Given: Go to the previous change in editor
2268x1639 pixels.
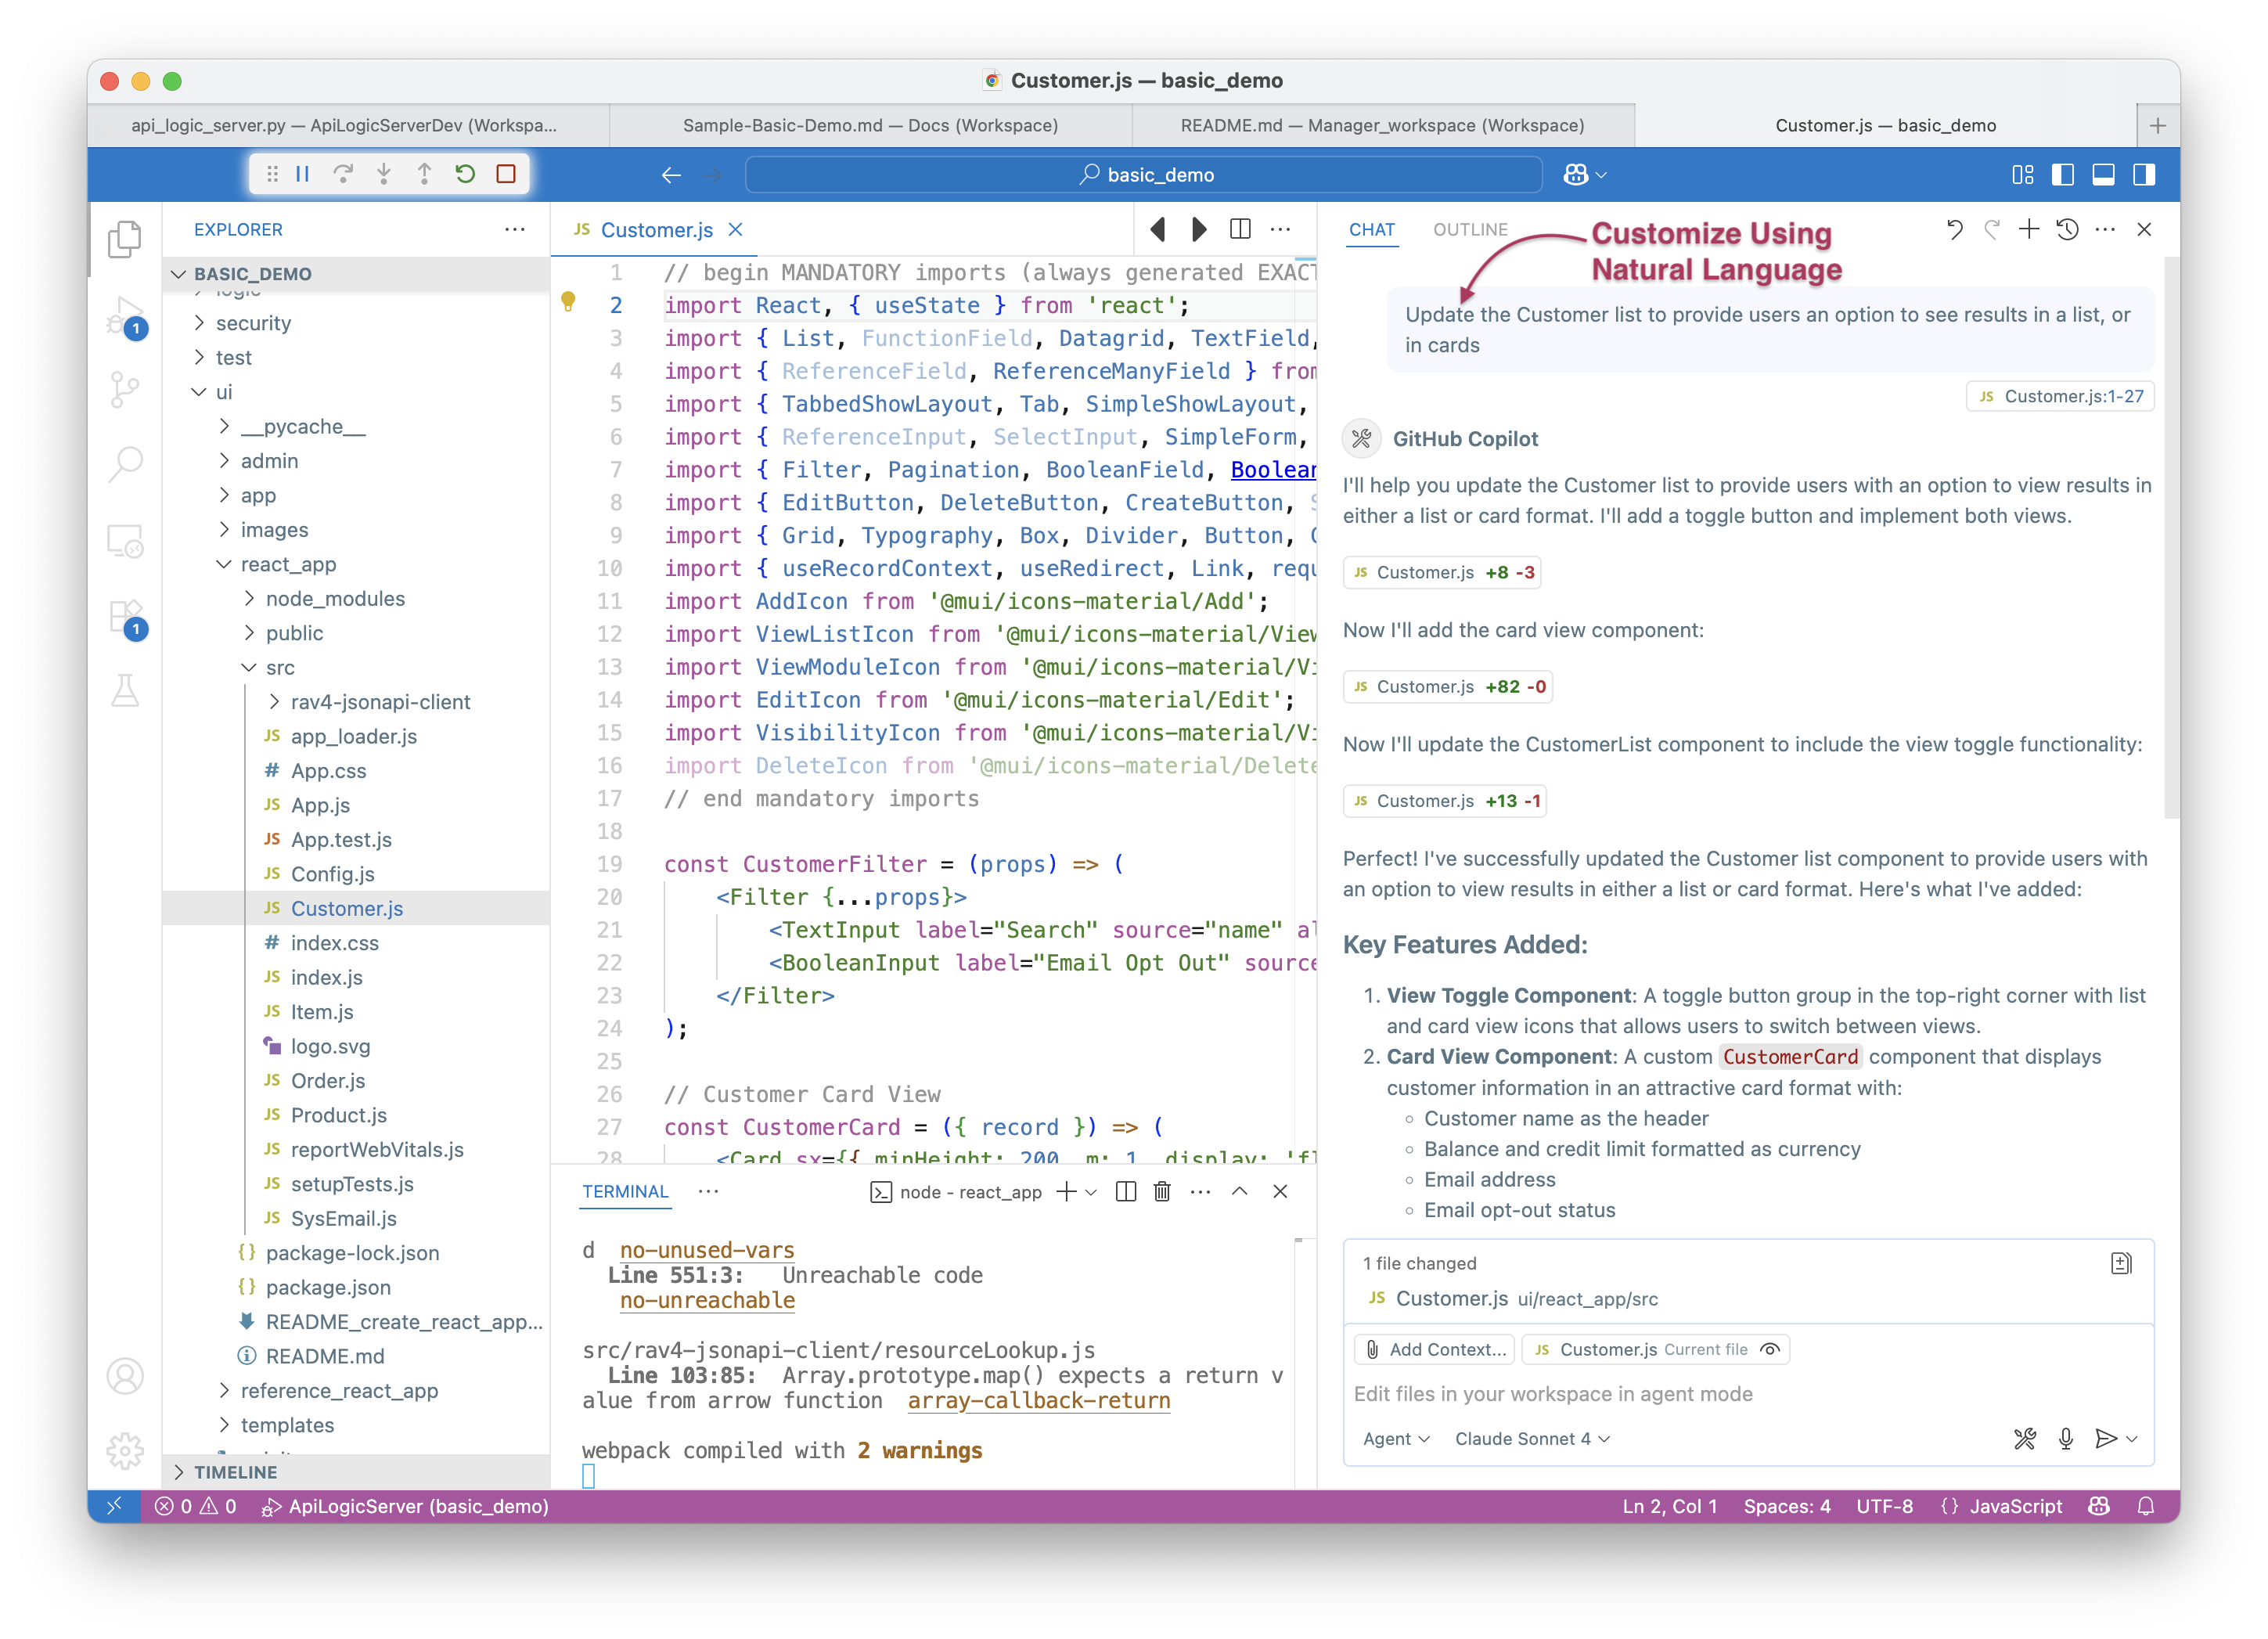Looking at the screenshot, I should point(1158,229).
